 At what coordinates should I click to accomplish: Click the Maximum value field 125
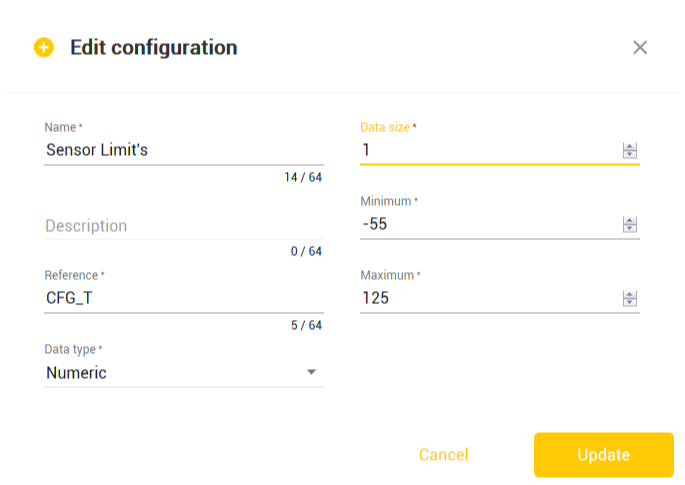(490, 298)
